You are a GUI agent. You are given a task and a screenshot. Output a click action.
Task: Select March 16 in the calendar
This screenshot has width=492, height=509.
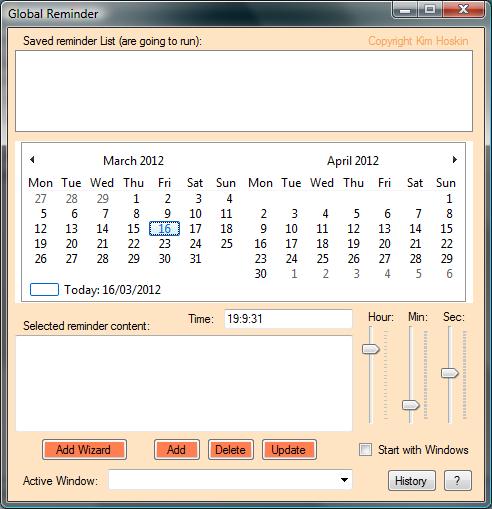click(164, 229)
